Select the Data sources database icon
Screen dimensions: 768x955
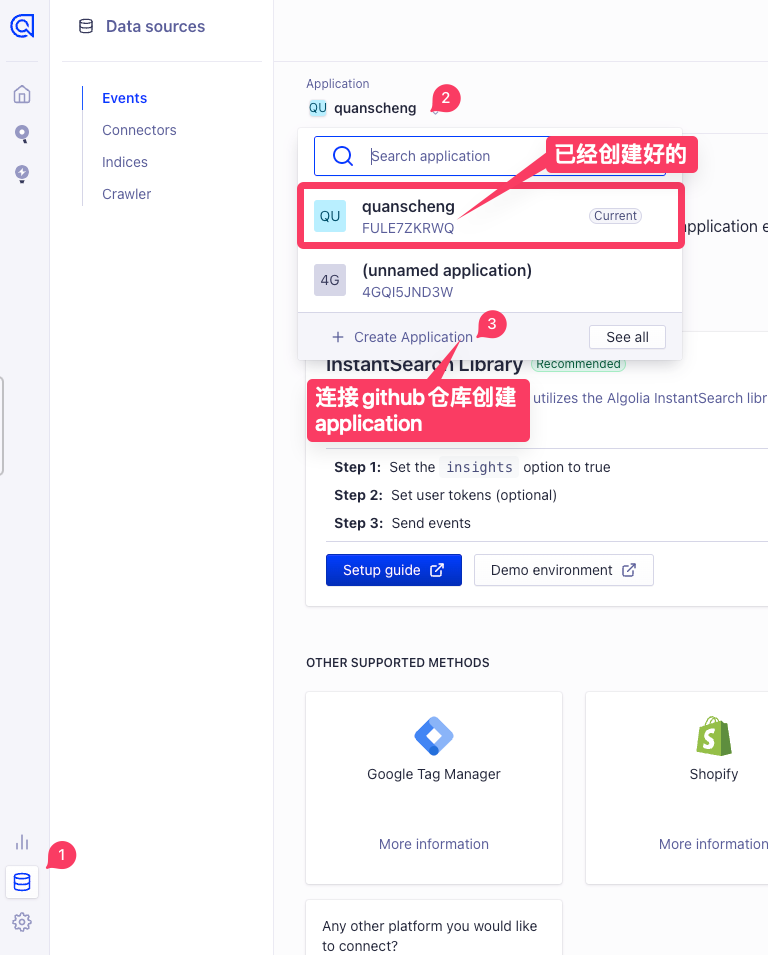coord(22,881)
